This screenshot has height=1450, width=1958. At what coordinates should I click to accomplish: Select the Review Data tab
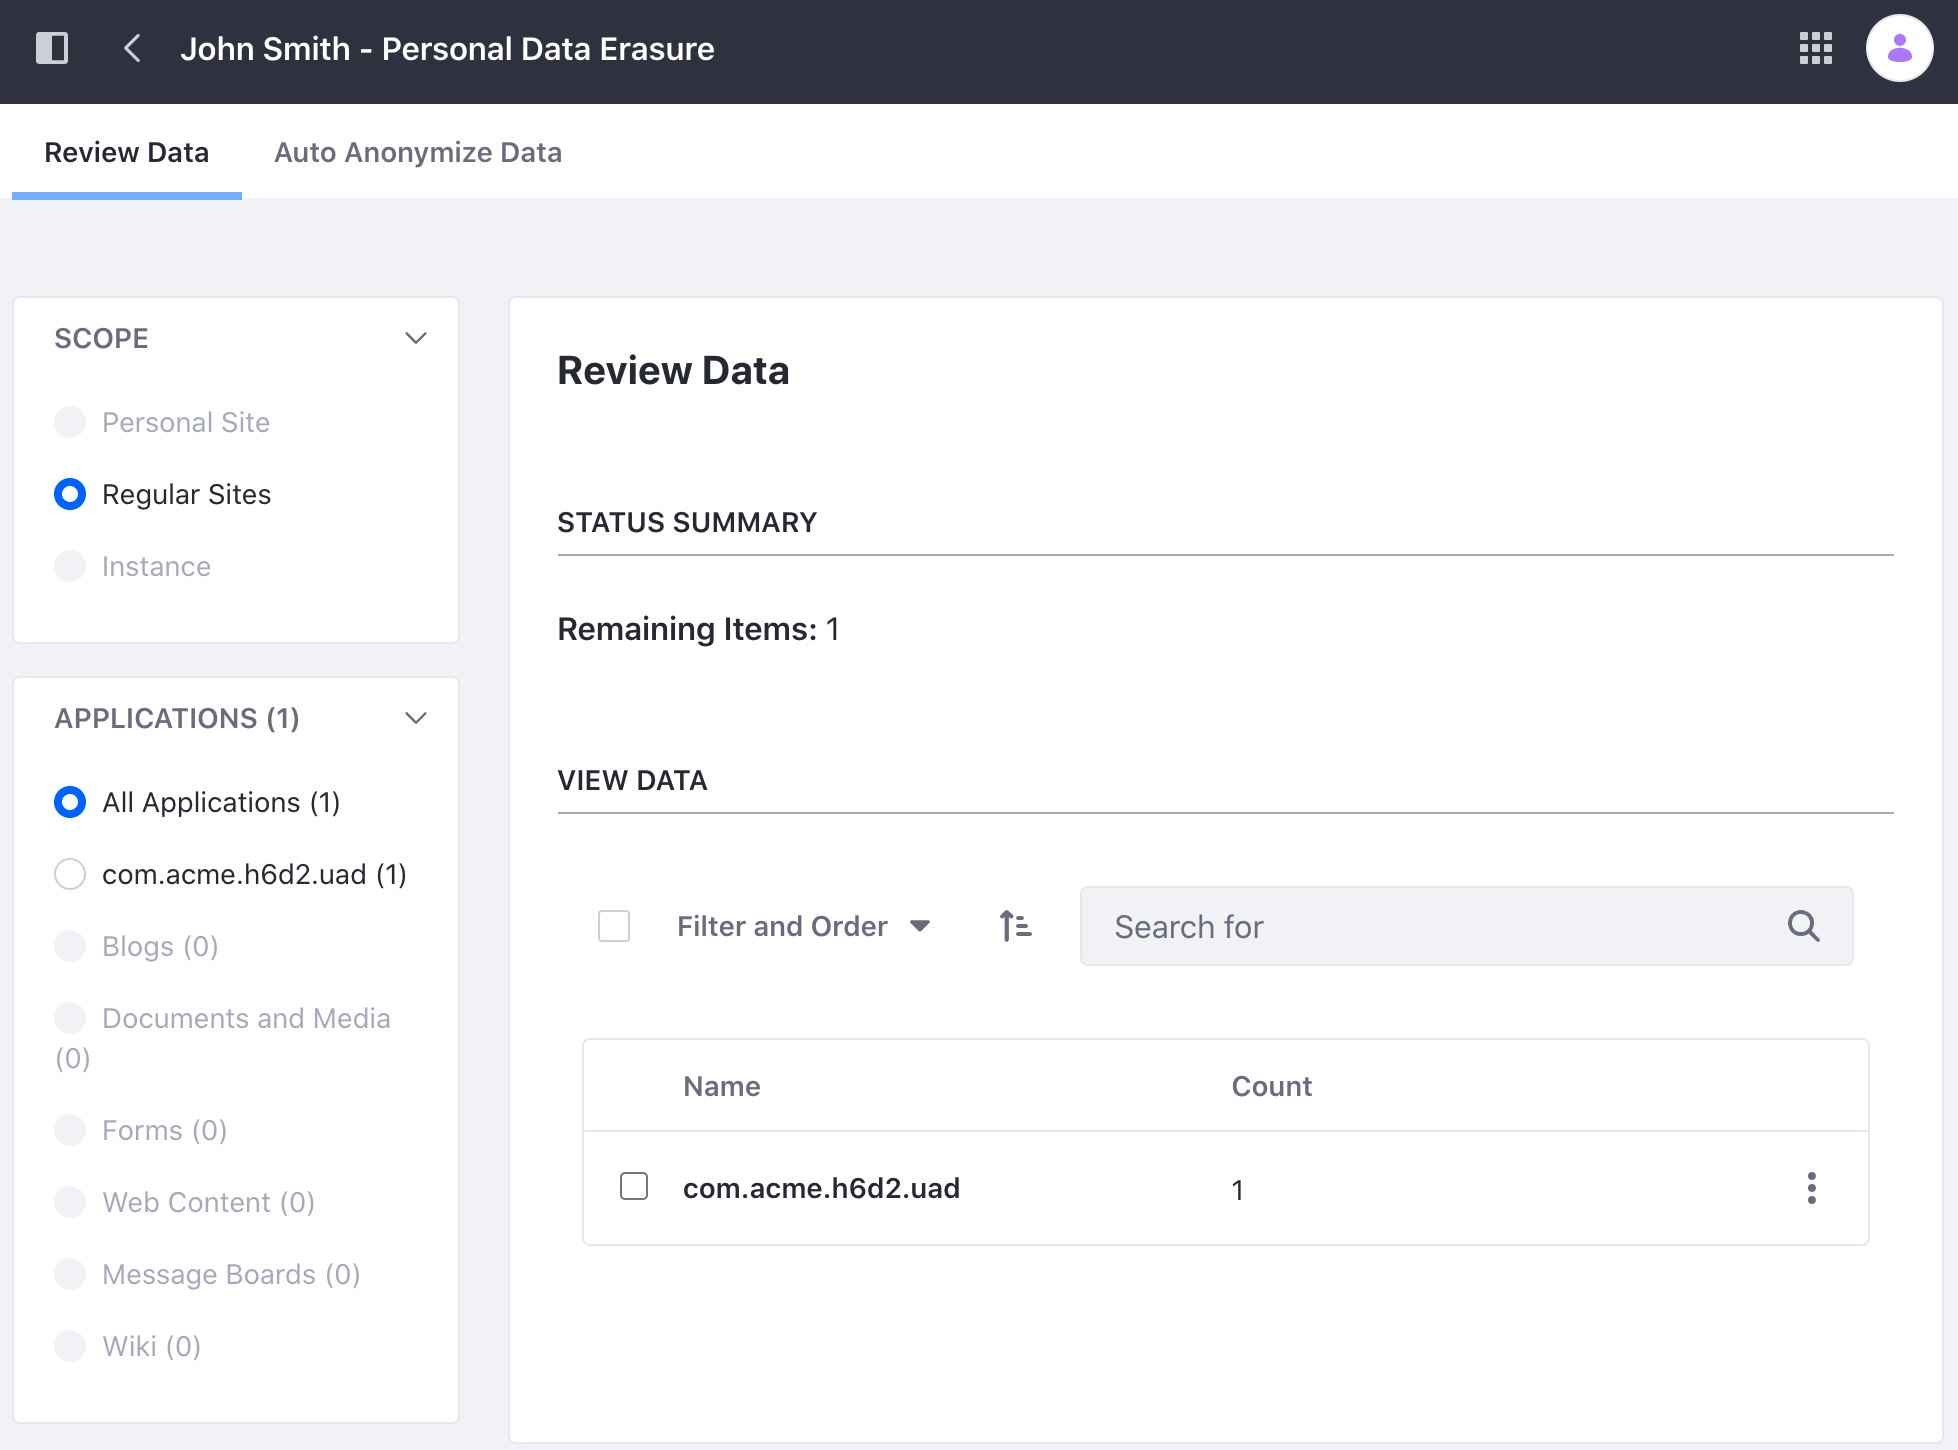click(x=126, y=152)
